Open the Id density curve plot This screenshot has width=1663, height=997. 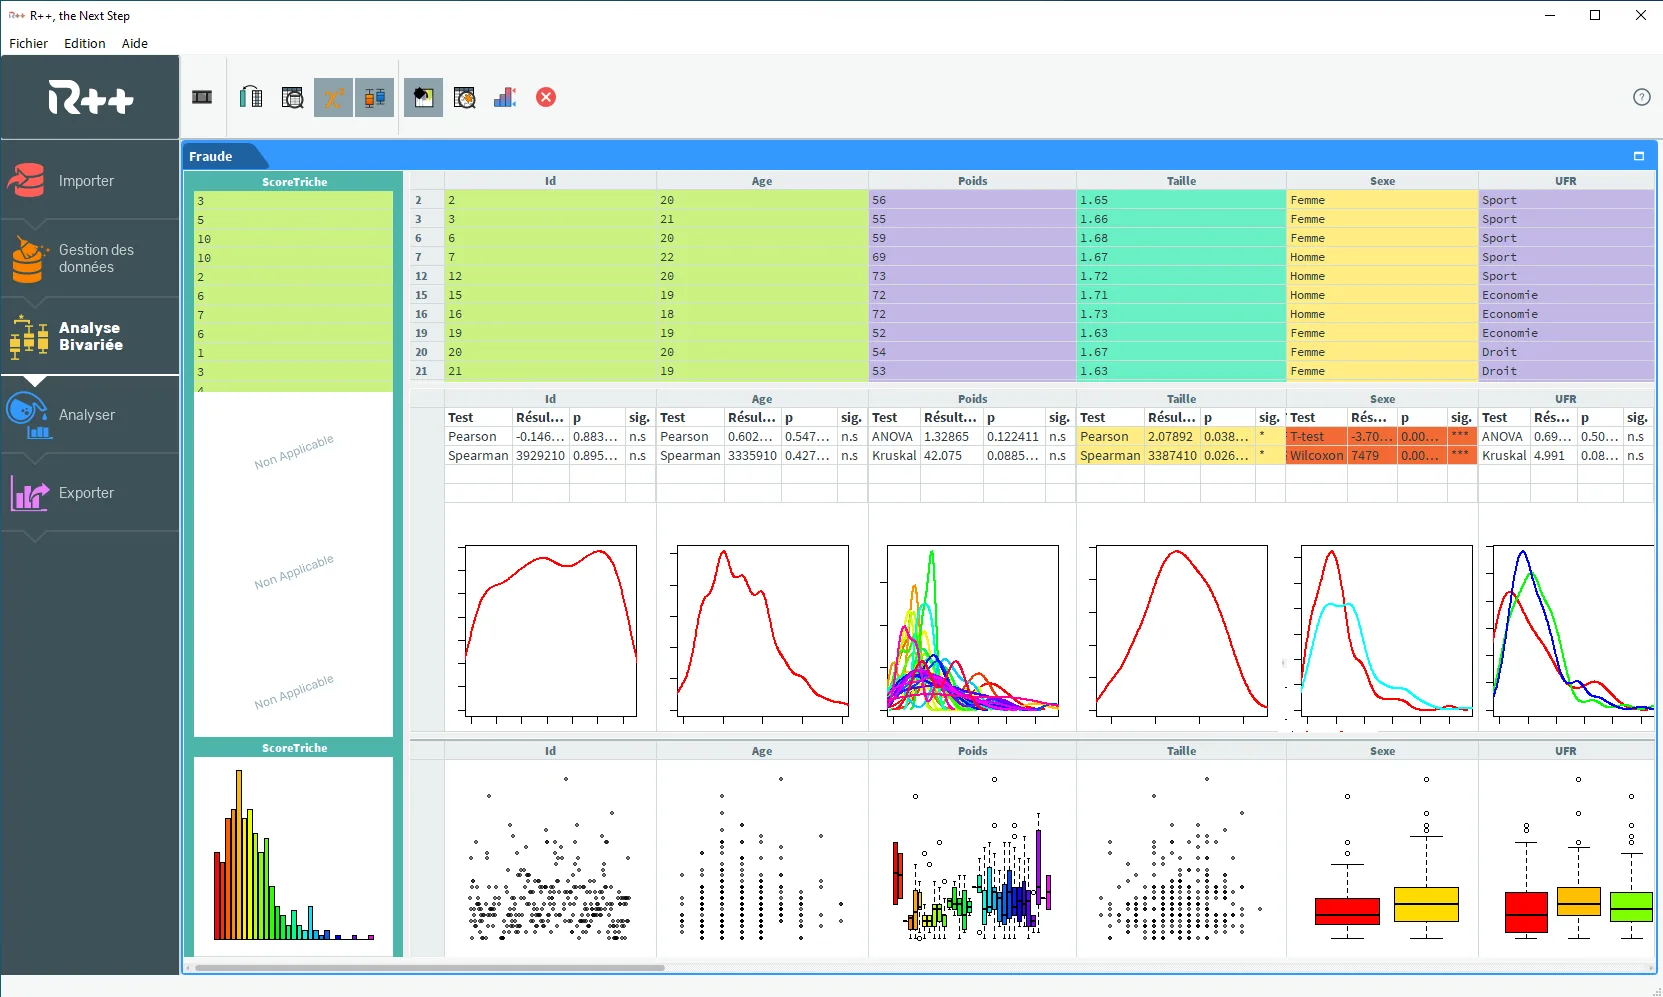550,632
